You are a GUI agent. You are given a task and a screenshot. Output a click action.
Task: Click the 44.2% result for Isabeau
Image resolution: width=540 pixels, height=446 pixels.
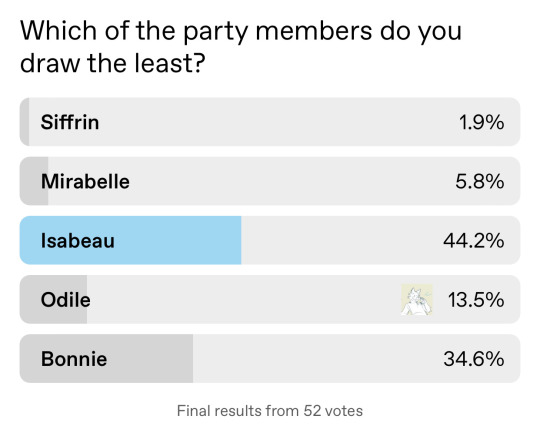(474, 241)
